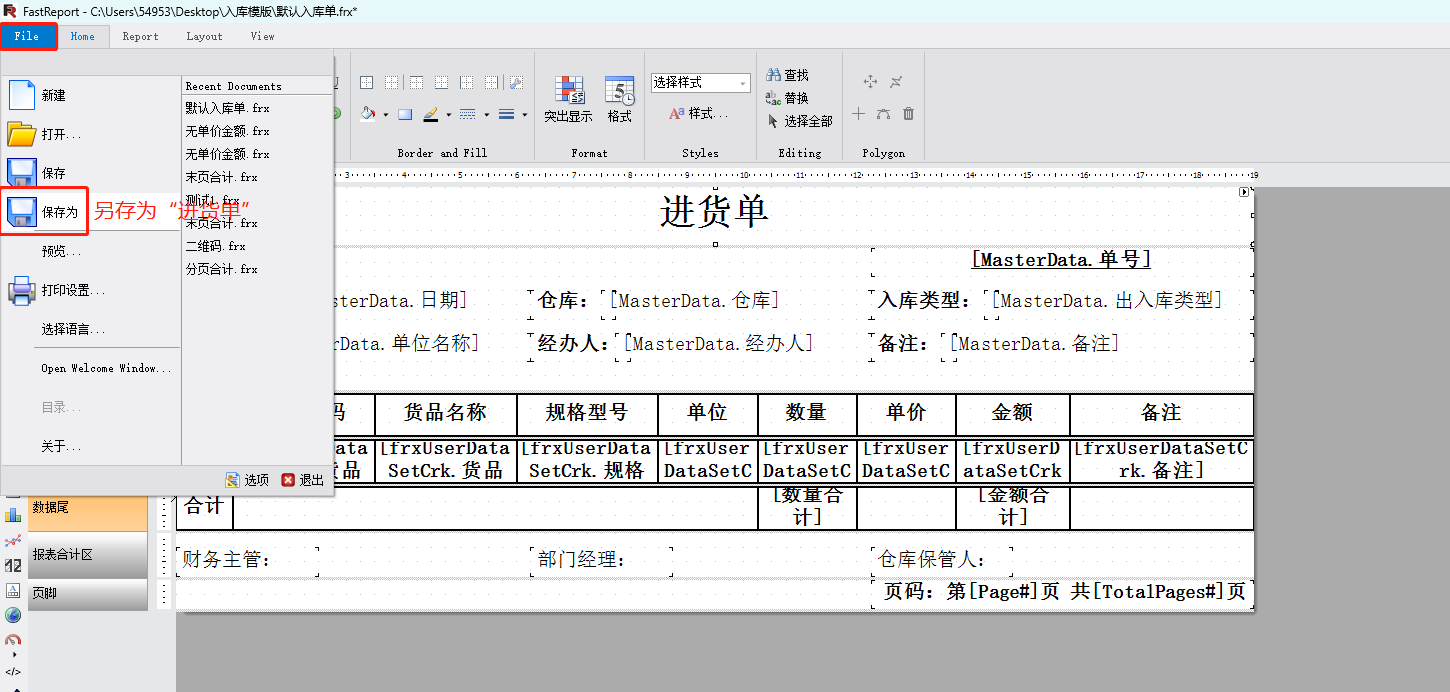
Task: Choose 新建 from the File menu
Action: (92, 95)
